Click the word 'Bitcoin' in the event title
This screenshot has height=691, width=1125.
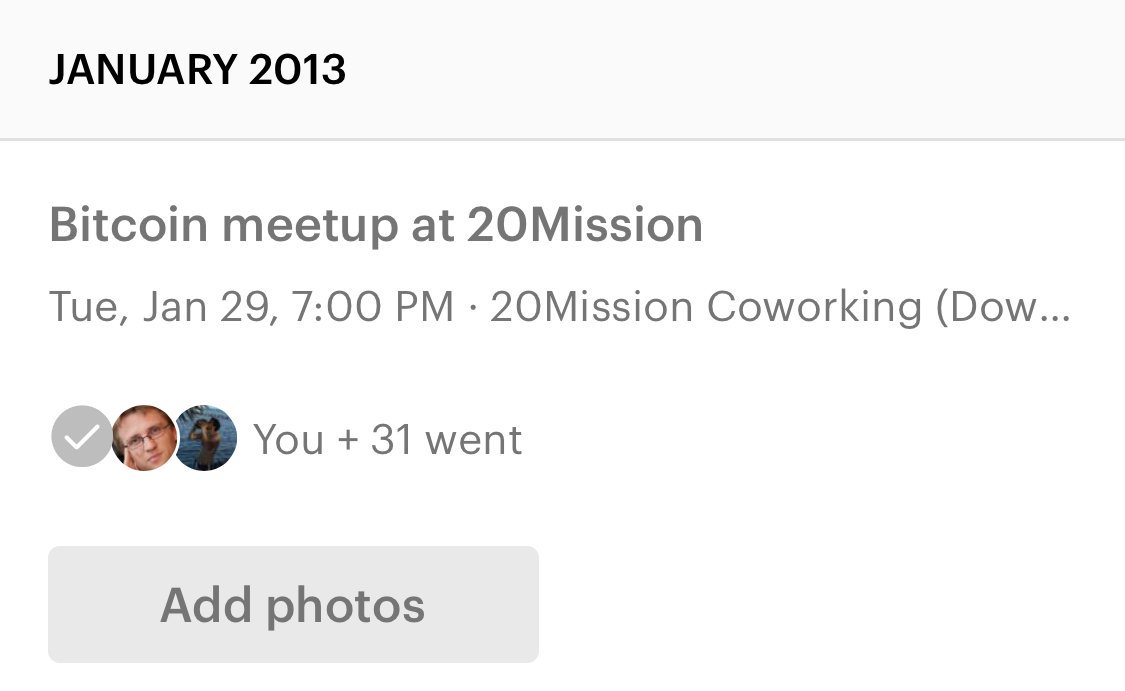tap(129, 225)
